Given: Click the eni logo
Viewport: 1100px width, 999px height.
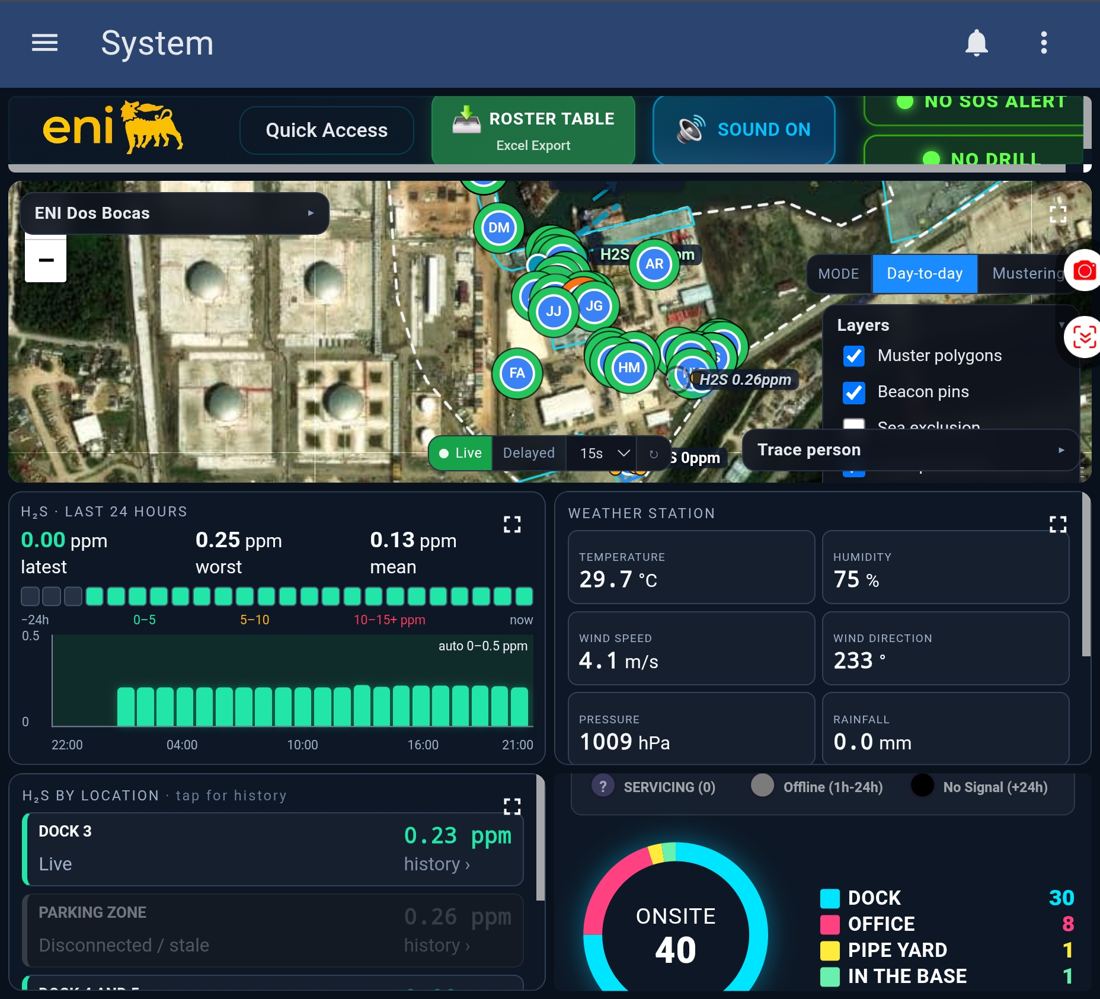Looking at the screenshot, I should [112, 128].
